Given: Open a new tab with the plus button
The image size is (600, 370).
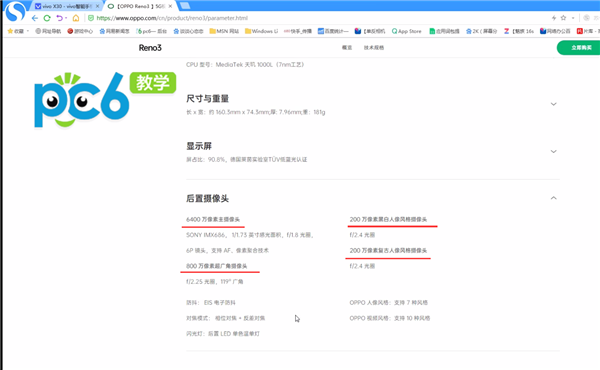Looking at the screenshot, I should (185, 5).
